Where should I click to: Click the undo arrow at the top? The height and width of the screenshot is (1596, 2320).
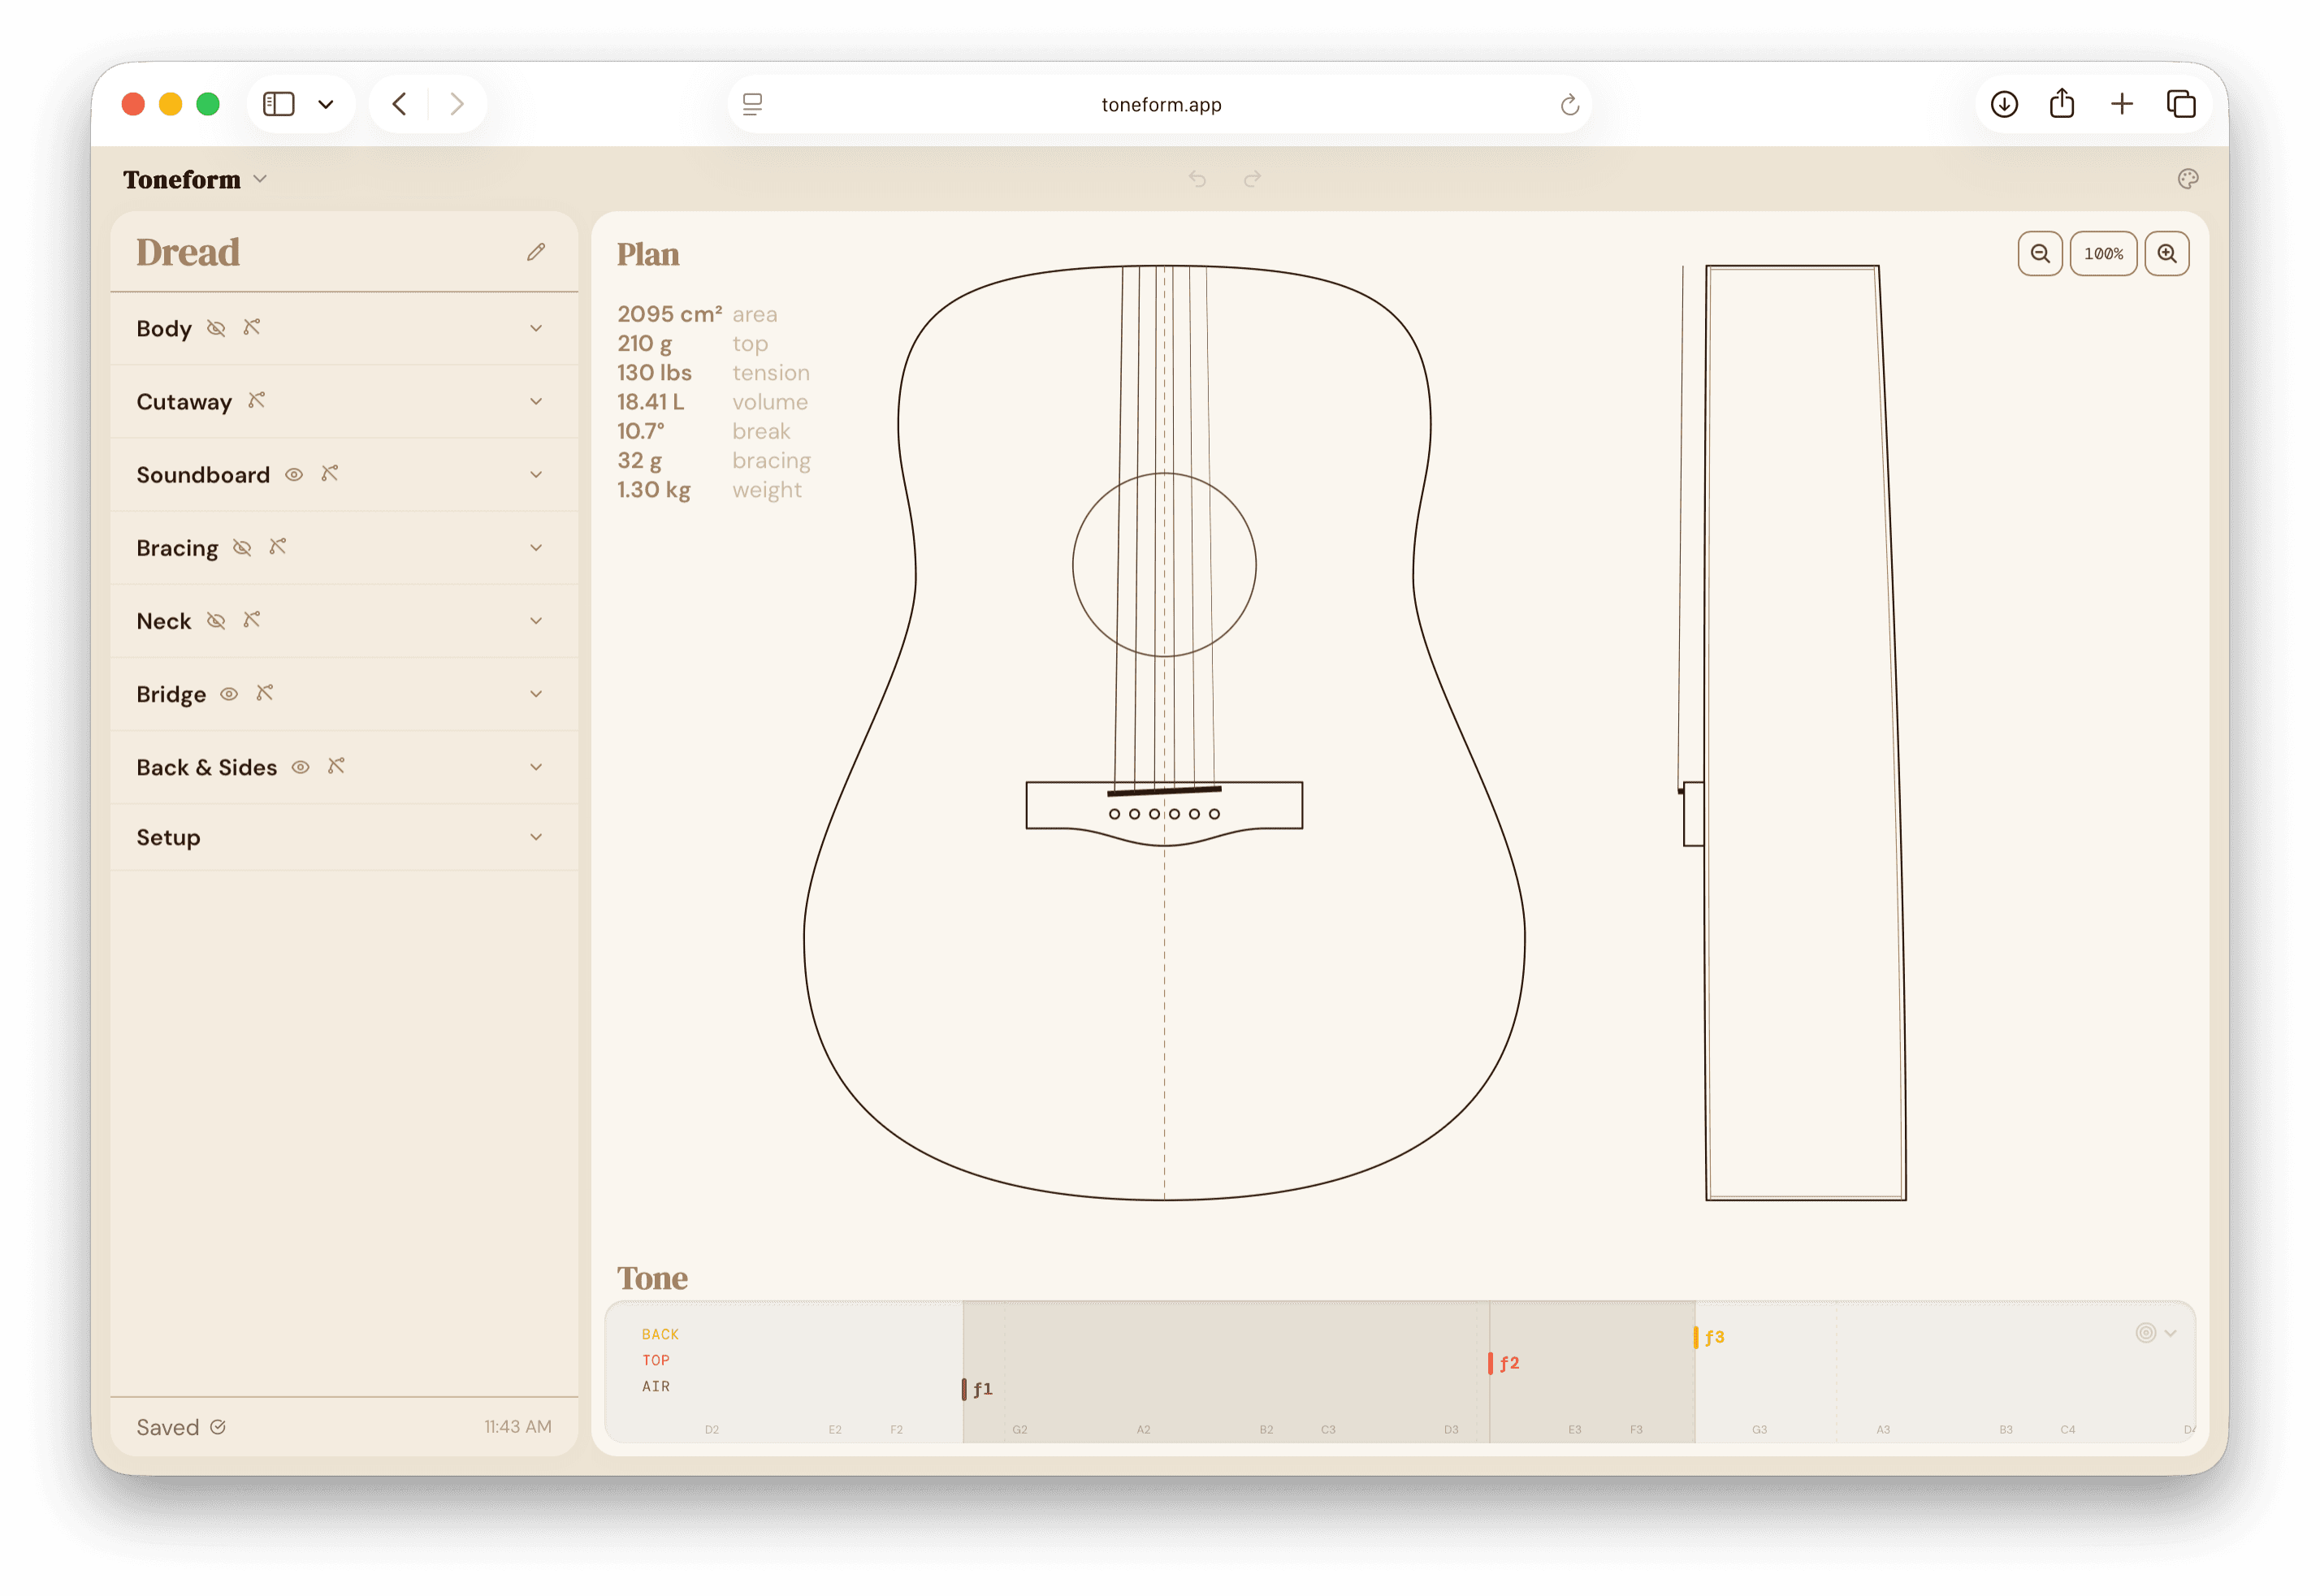tap(1198, 178)
